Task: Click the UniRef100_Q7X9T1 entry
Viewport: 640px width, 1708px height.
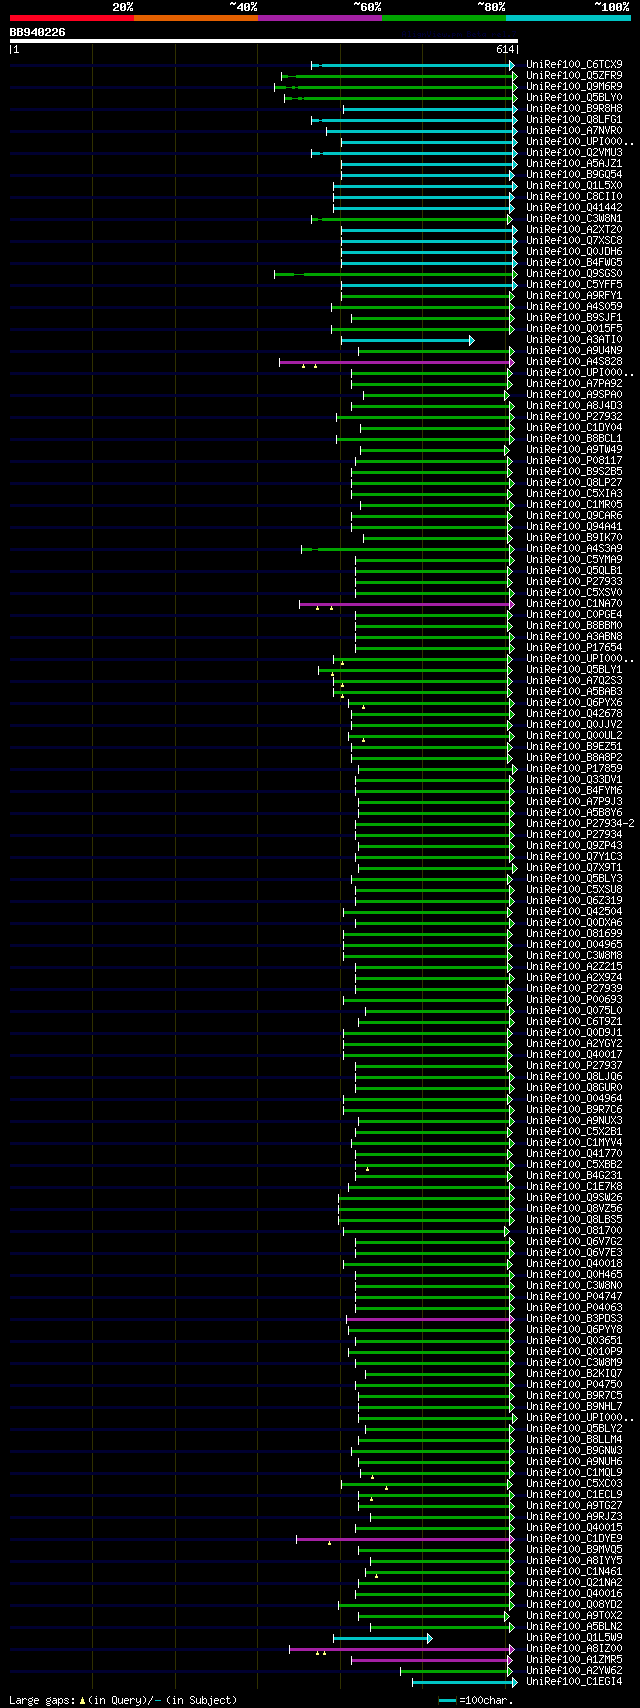Action: [574, 868]
